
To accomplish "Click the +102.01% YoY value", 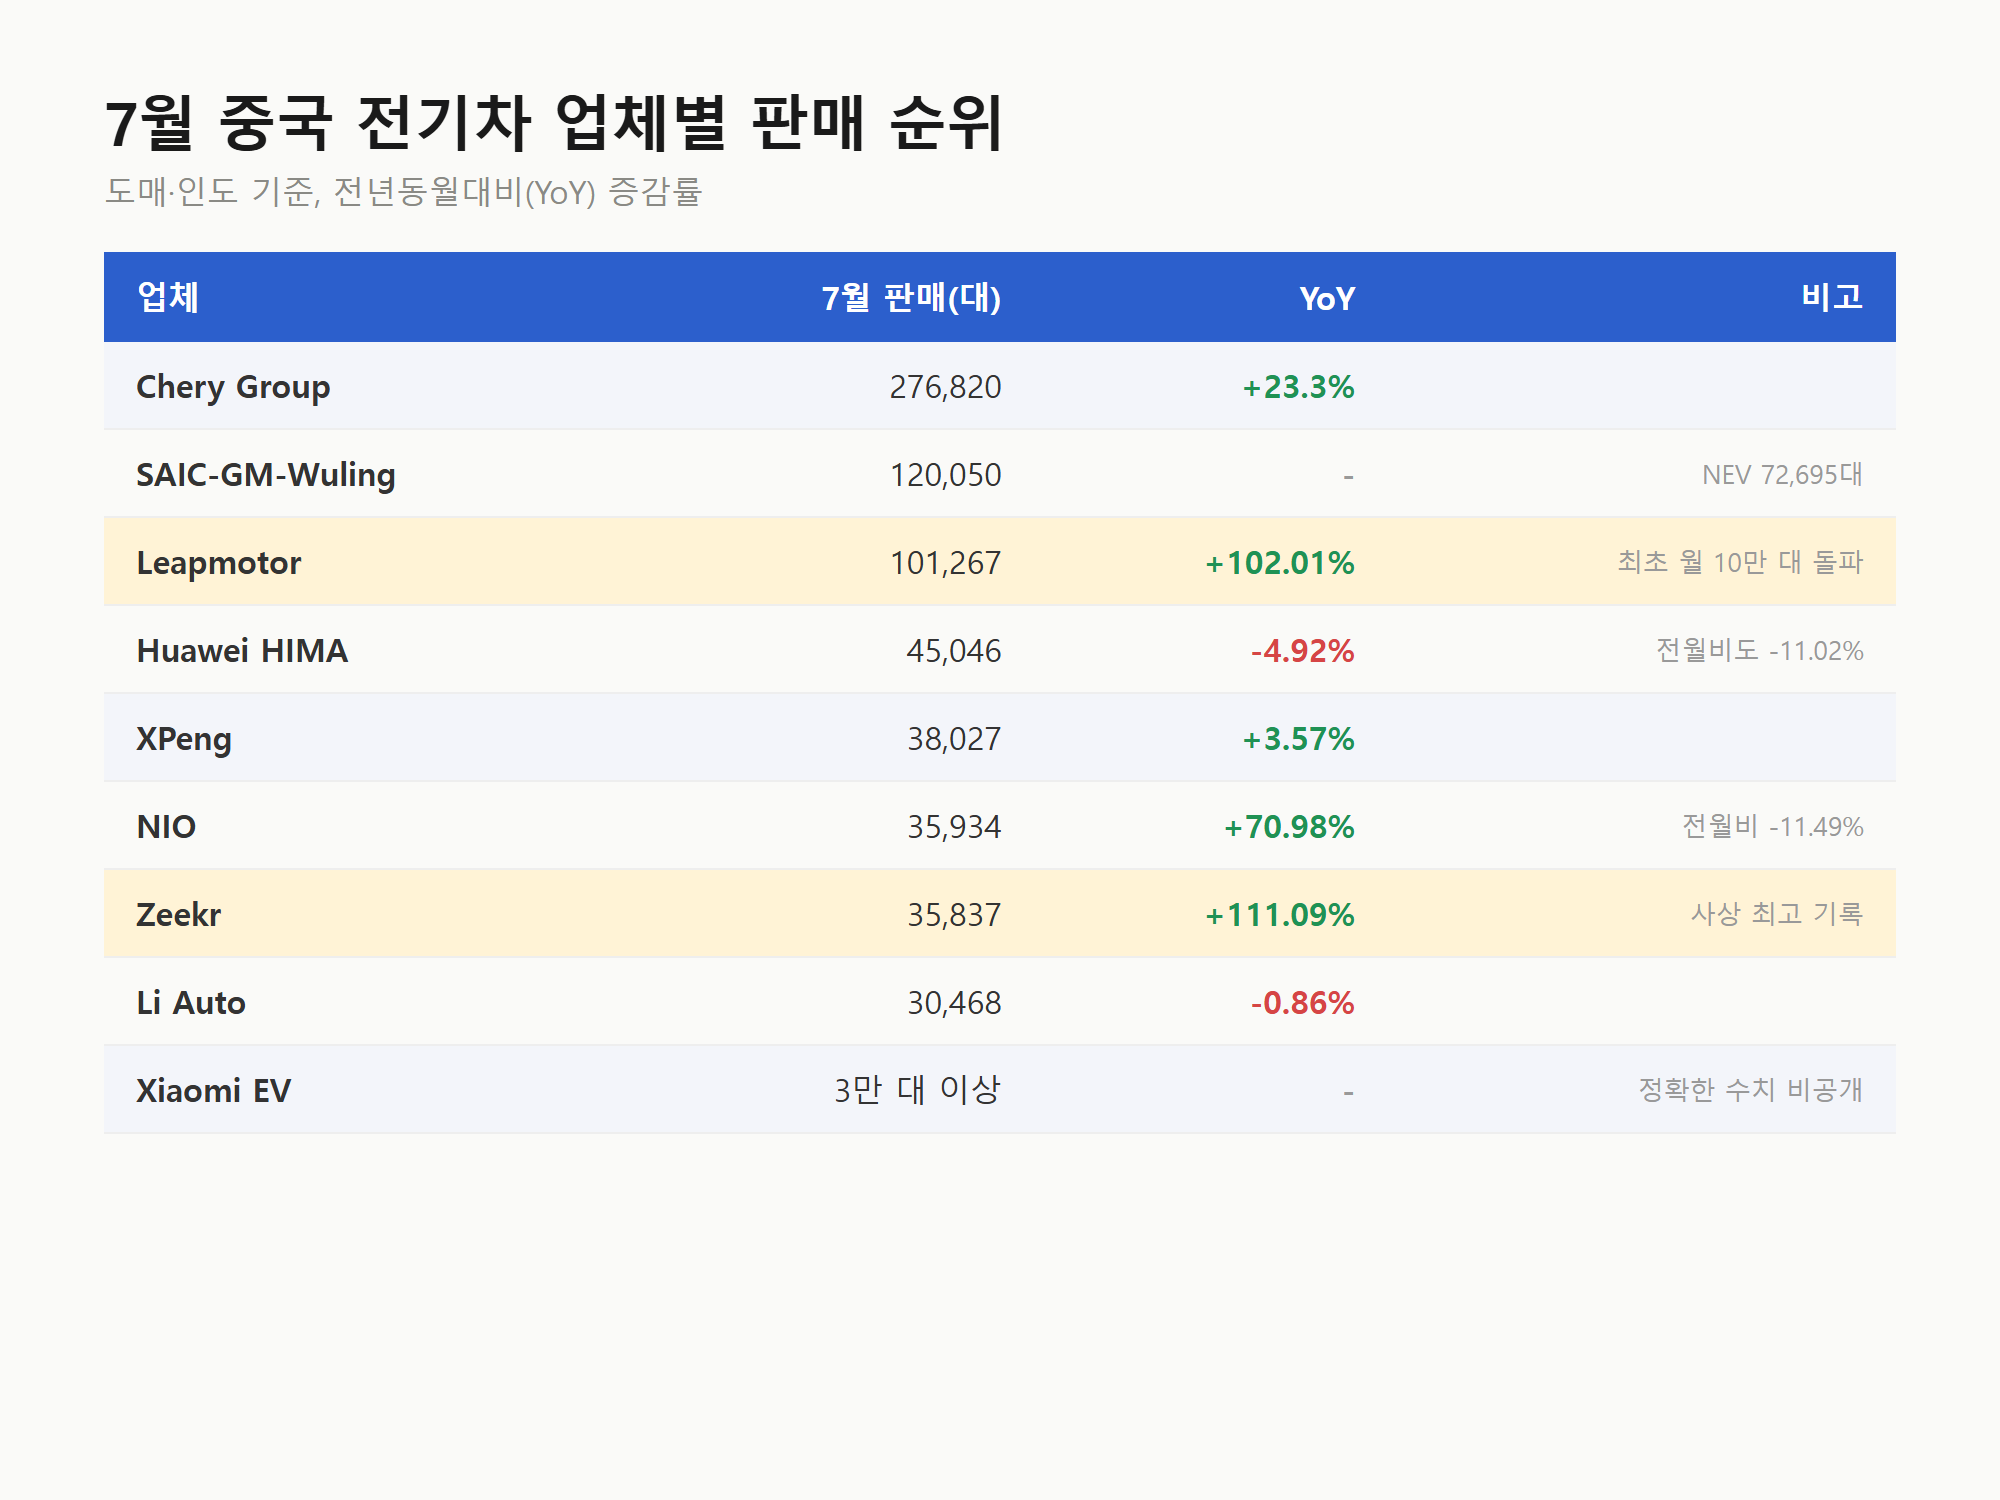I will point(1279,563).
